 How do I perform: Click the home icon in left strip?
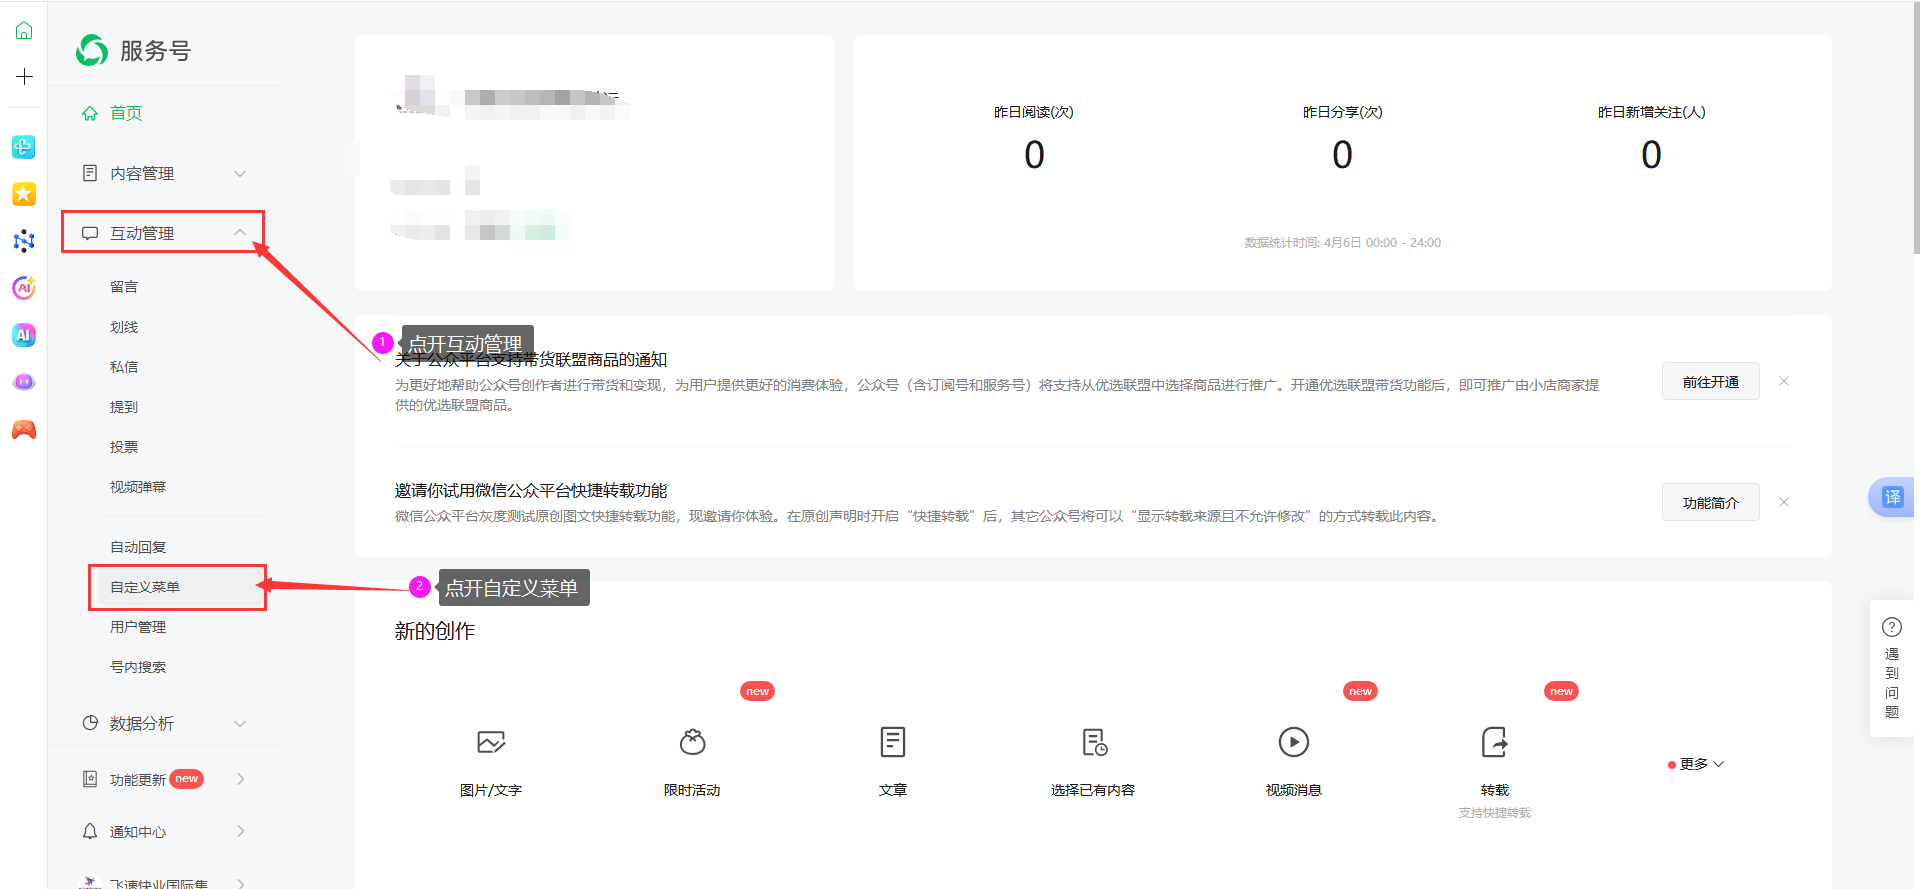click(24, 31)
